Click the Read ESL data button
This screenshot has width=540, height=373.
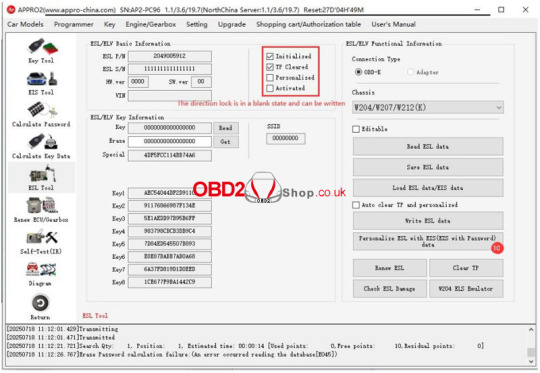(428, 146)
